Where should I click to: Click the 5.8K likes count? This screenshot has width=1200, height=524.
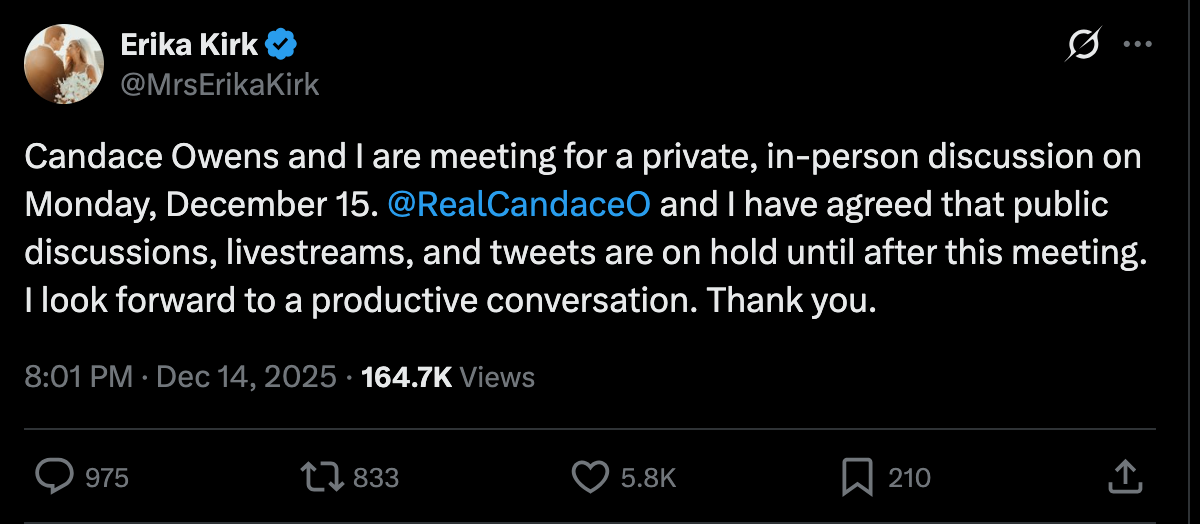coord(648,478)
